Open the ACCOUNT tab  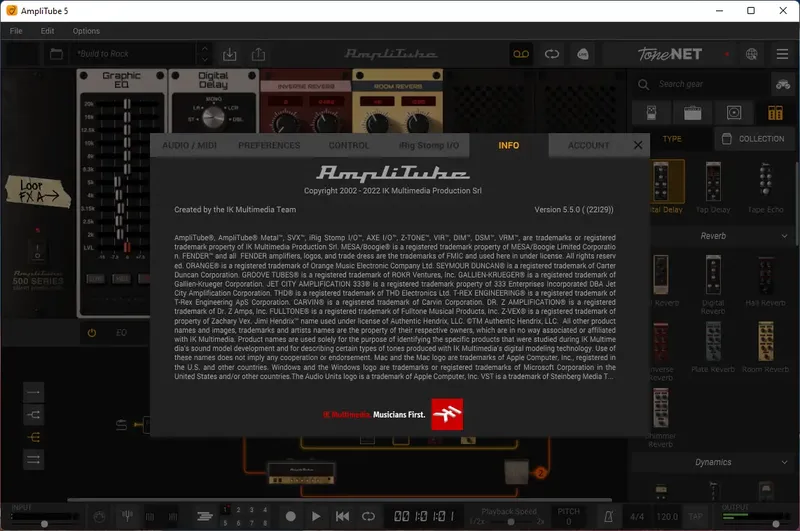[x=588, y=145]
